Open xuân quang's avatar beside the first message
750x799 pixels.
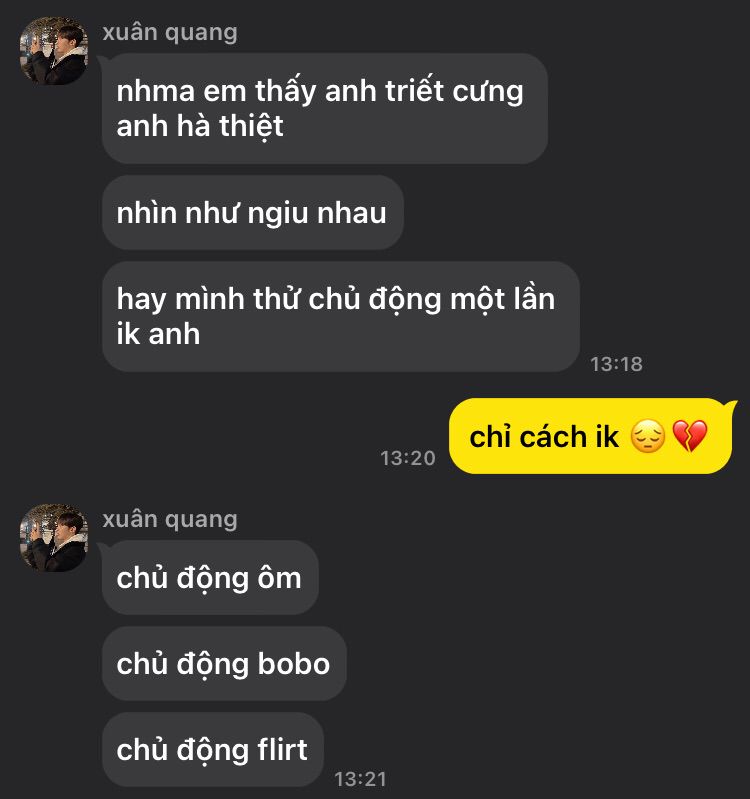54,51
